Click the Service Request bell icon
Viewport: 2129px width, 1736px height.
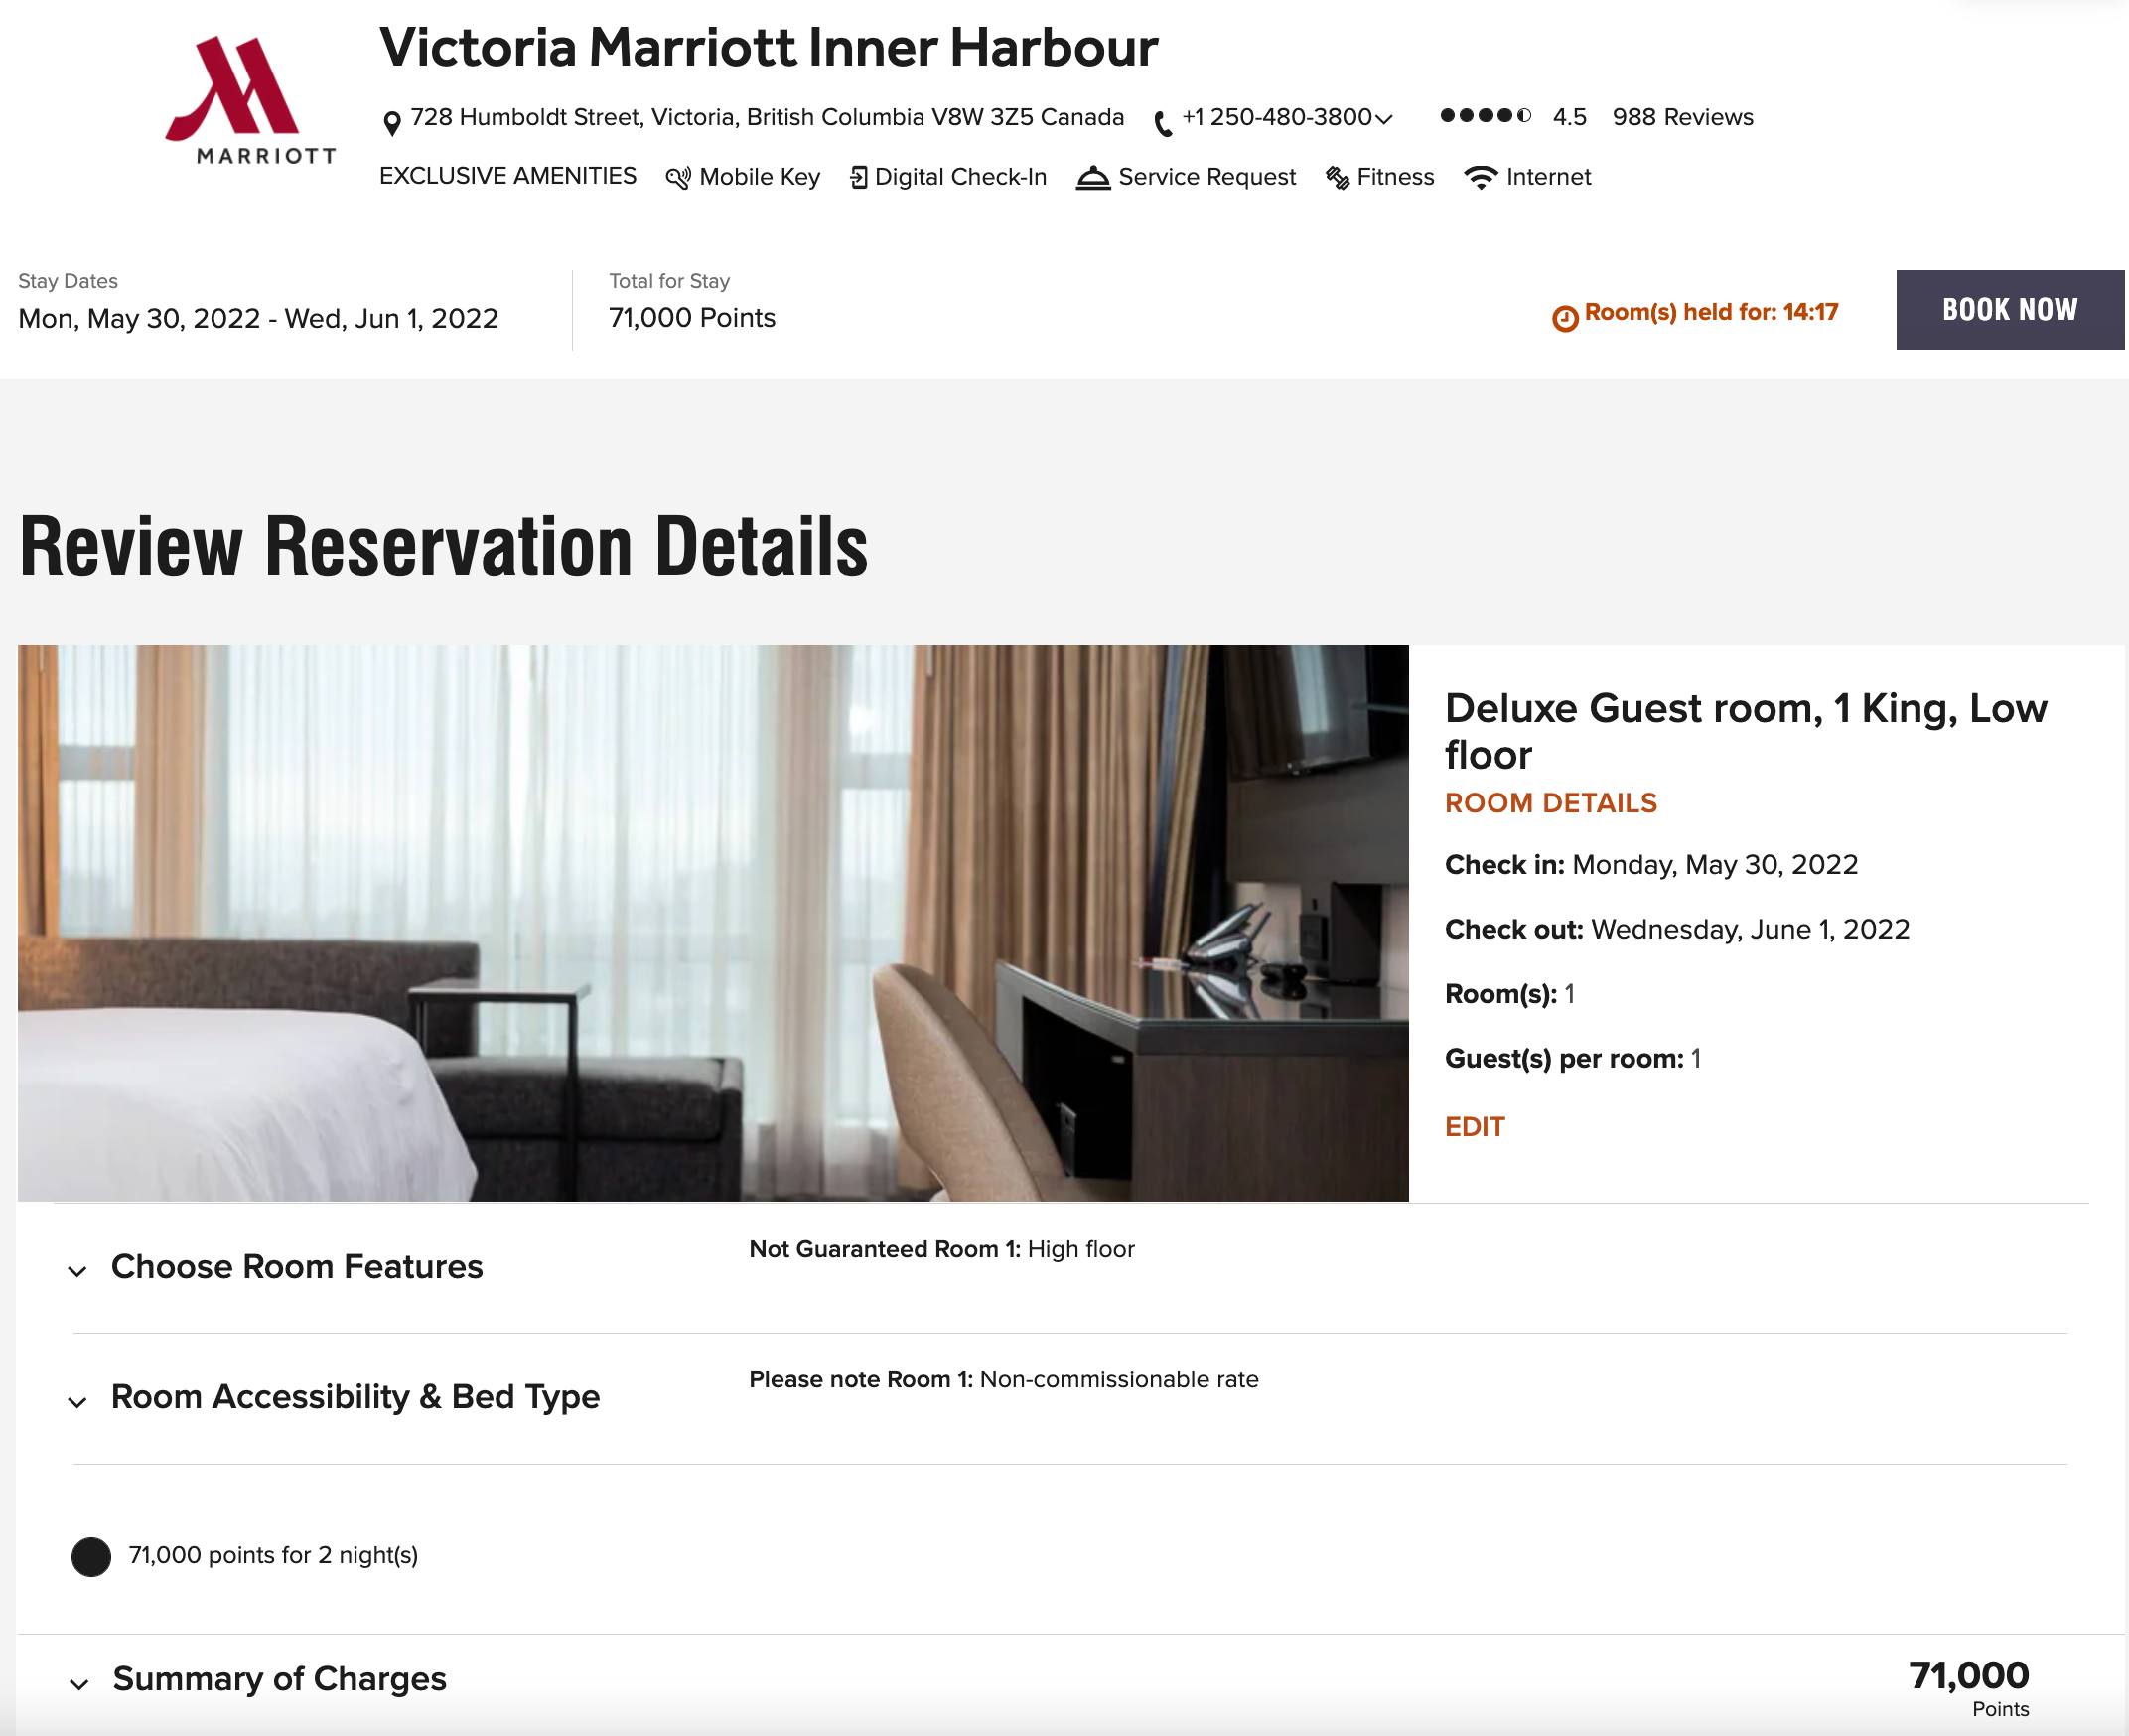1094,176
